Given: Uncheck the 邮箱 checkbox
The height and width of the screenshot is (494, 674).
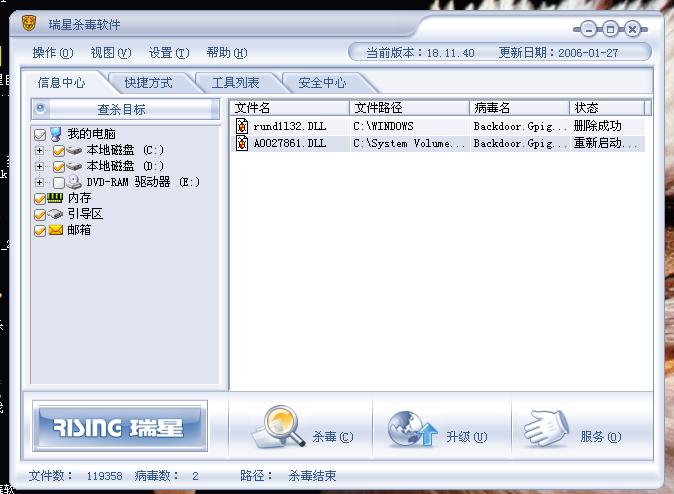Looking at the screenshot, I should (40, 231).
